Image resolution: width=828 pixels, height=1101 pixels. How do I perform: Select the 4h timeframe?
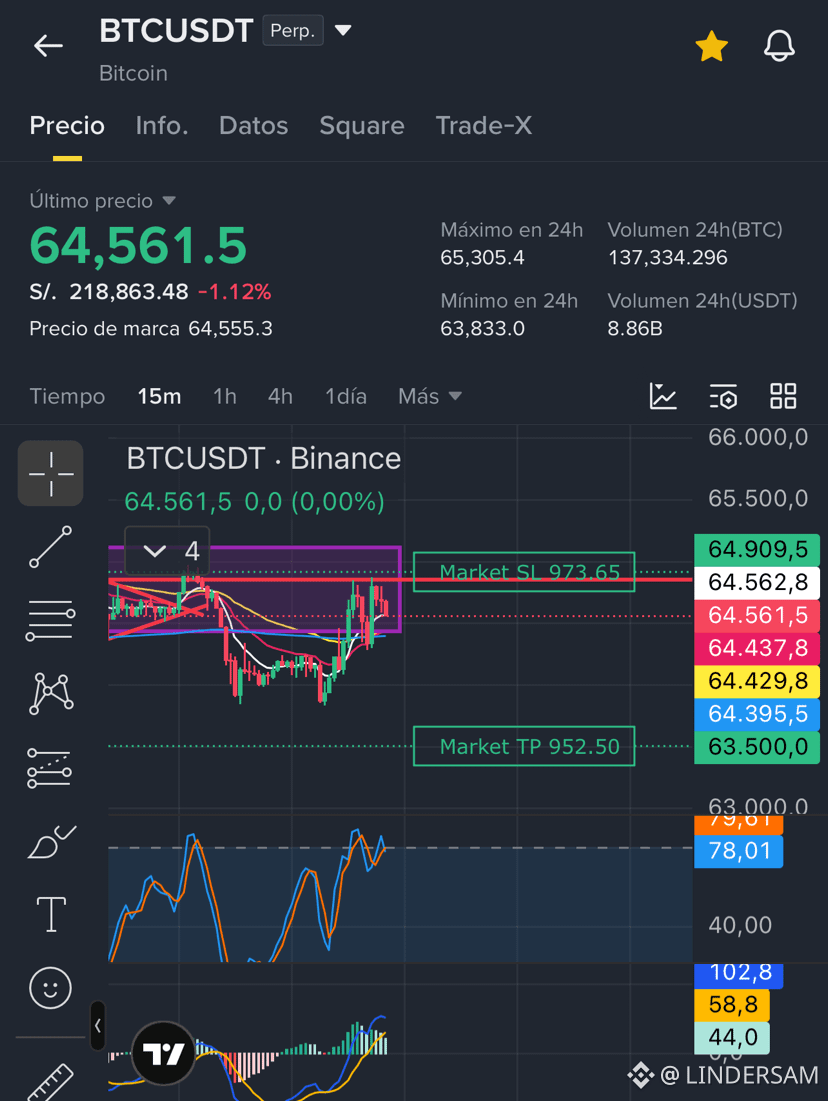pyautogui.click(x=280, y=397)
